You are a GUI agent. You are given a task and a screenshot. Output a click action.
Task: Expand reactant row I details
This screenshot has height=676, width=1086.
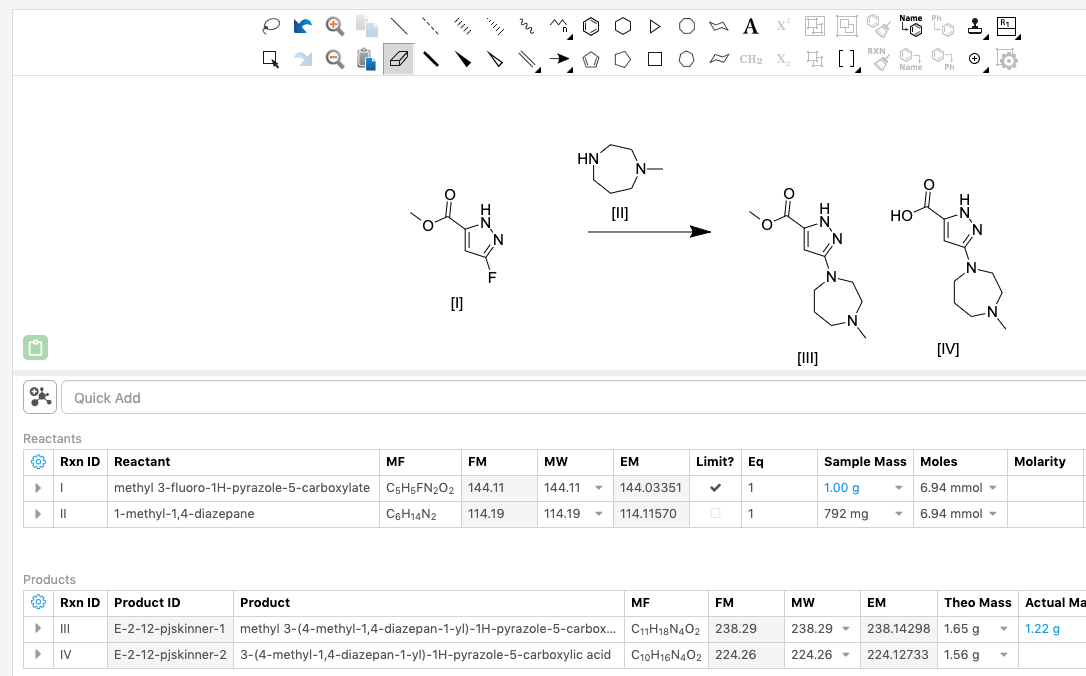point(38,488)
